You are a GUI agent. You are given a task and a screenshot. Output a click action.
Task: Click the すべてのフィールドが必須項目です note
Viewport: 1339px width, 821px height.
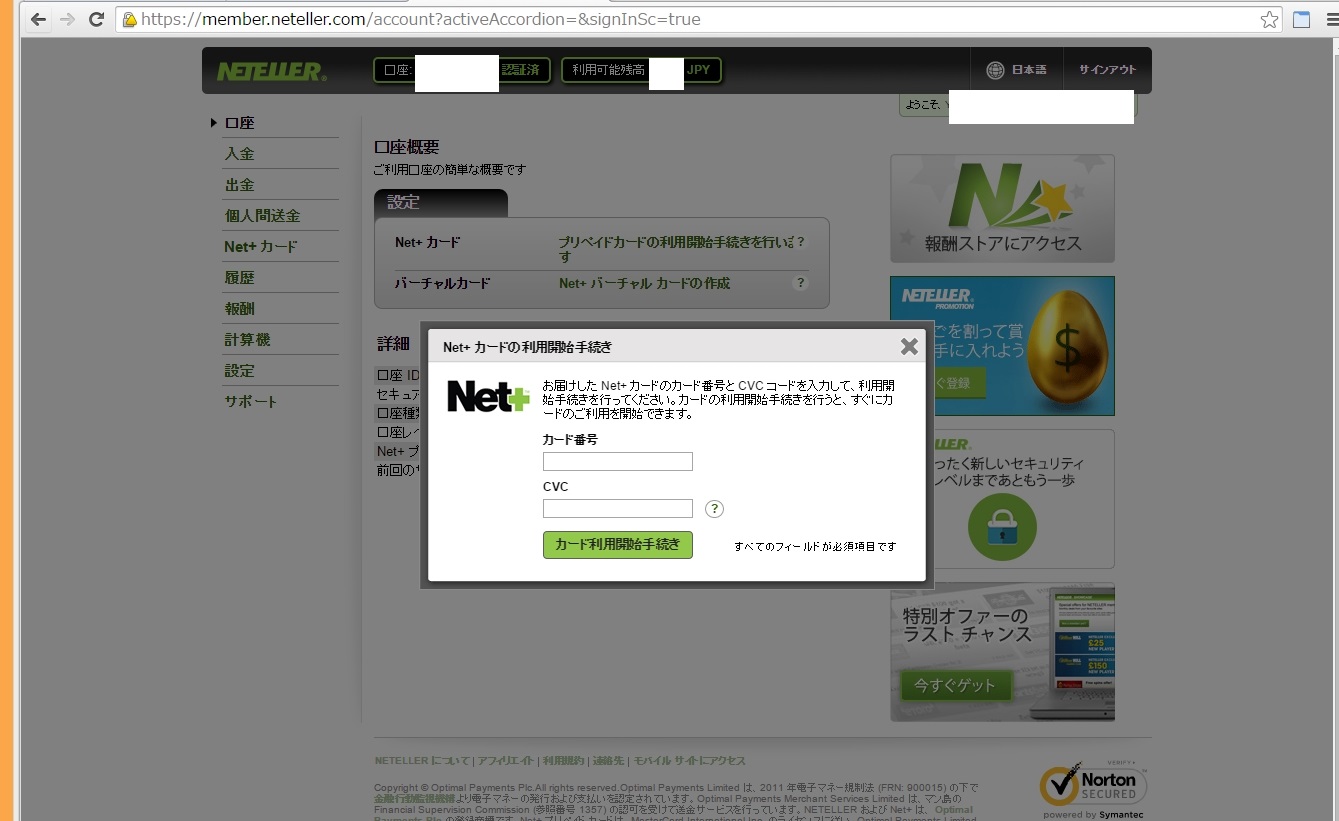click(x=815, y=547)
